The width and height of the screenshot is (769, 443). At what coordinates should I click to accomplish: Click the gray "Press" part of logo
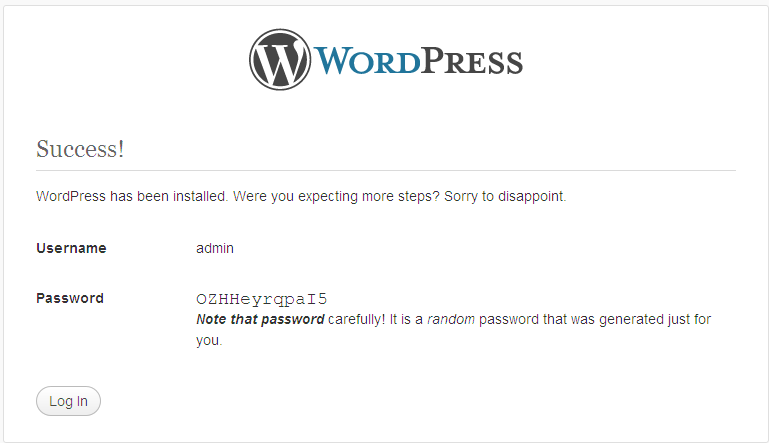[x=472, y=61]
